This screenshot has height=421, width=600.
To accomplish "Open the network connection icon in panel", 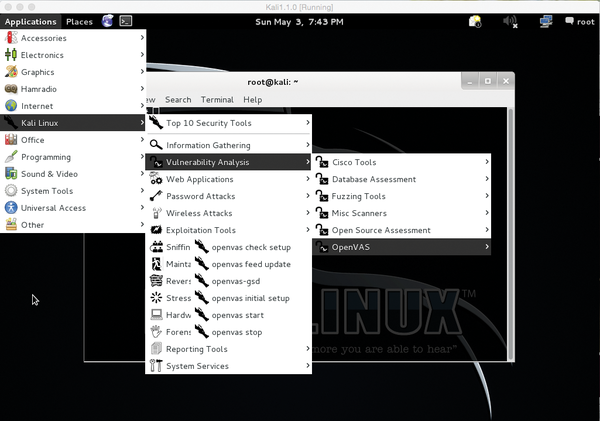I will [546, 21].
